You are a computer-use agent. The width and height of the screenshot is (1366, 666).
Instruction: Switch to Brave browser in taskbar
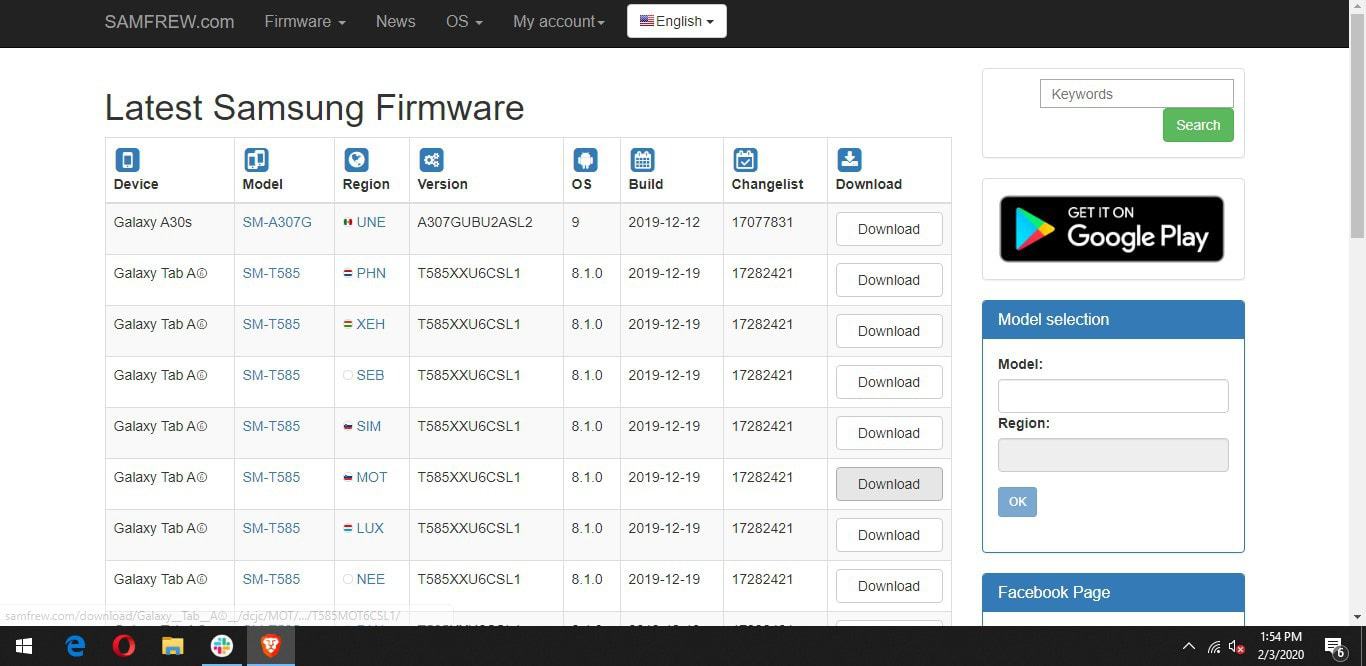270,646
